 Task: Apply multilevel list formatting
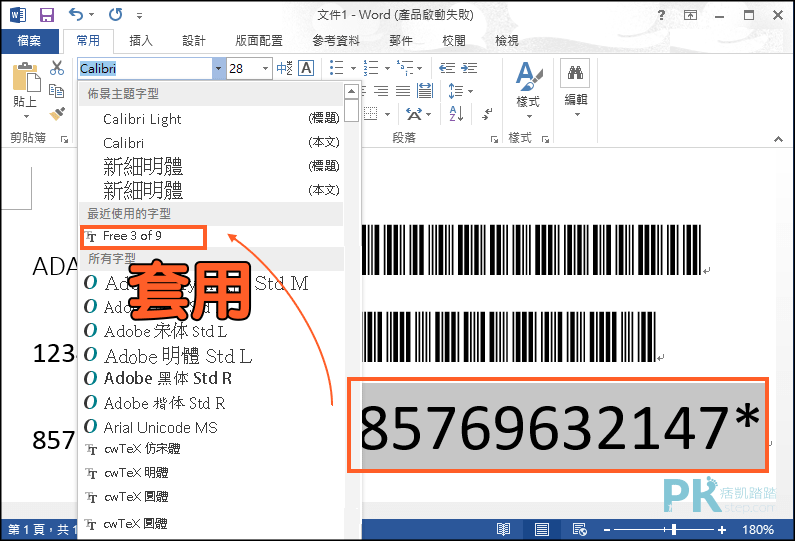pyautogui.click(x=405, y=68)
